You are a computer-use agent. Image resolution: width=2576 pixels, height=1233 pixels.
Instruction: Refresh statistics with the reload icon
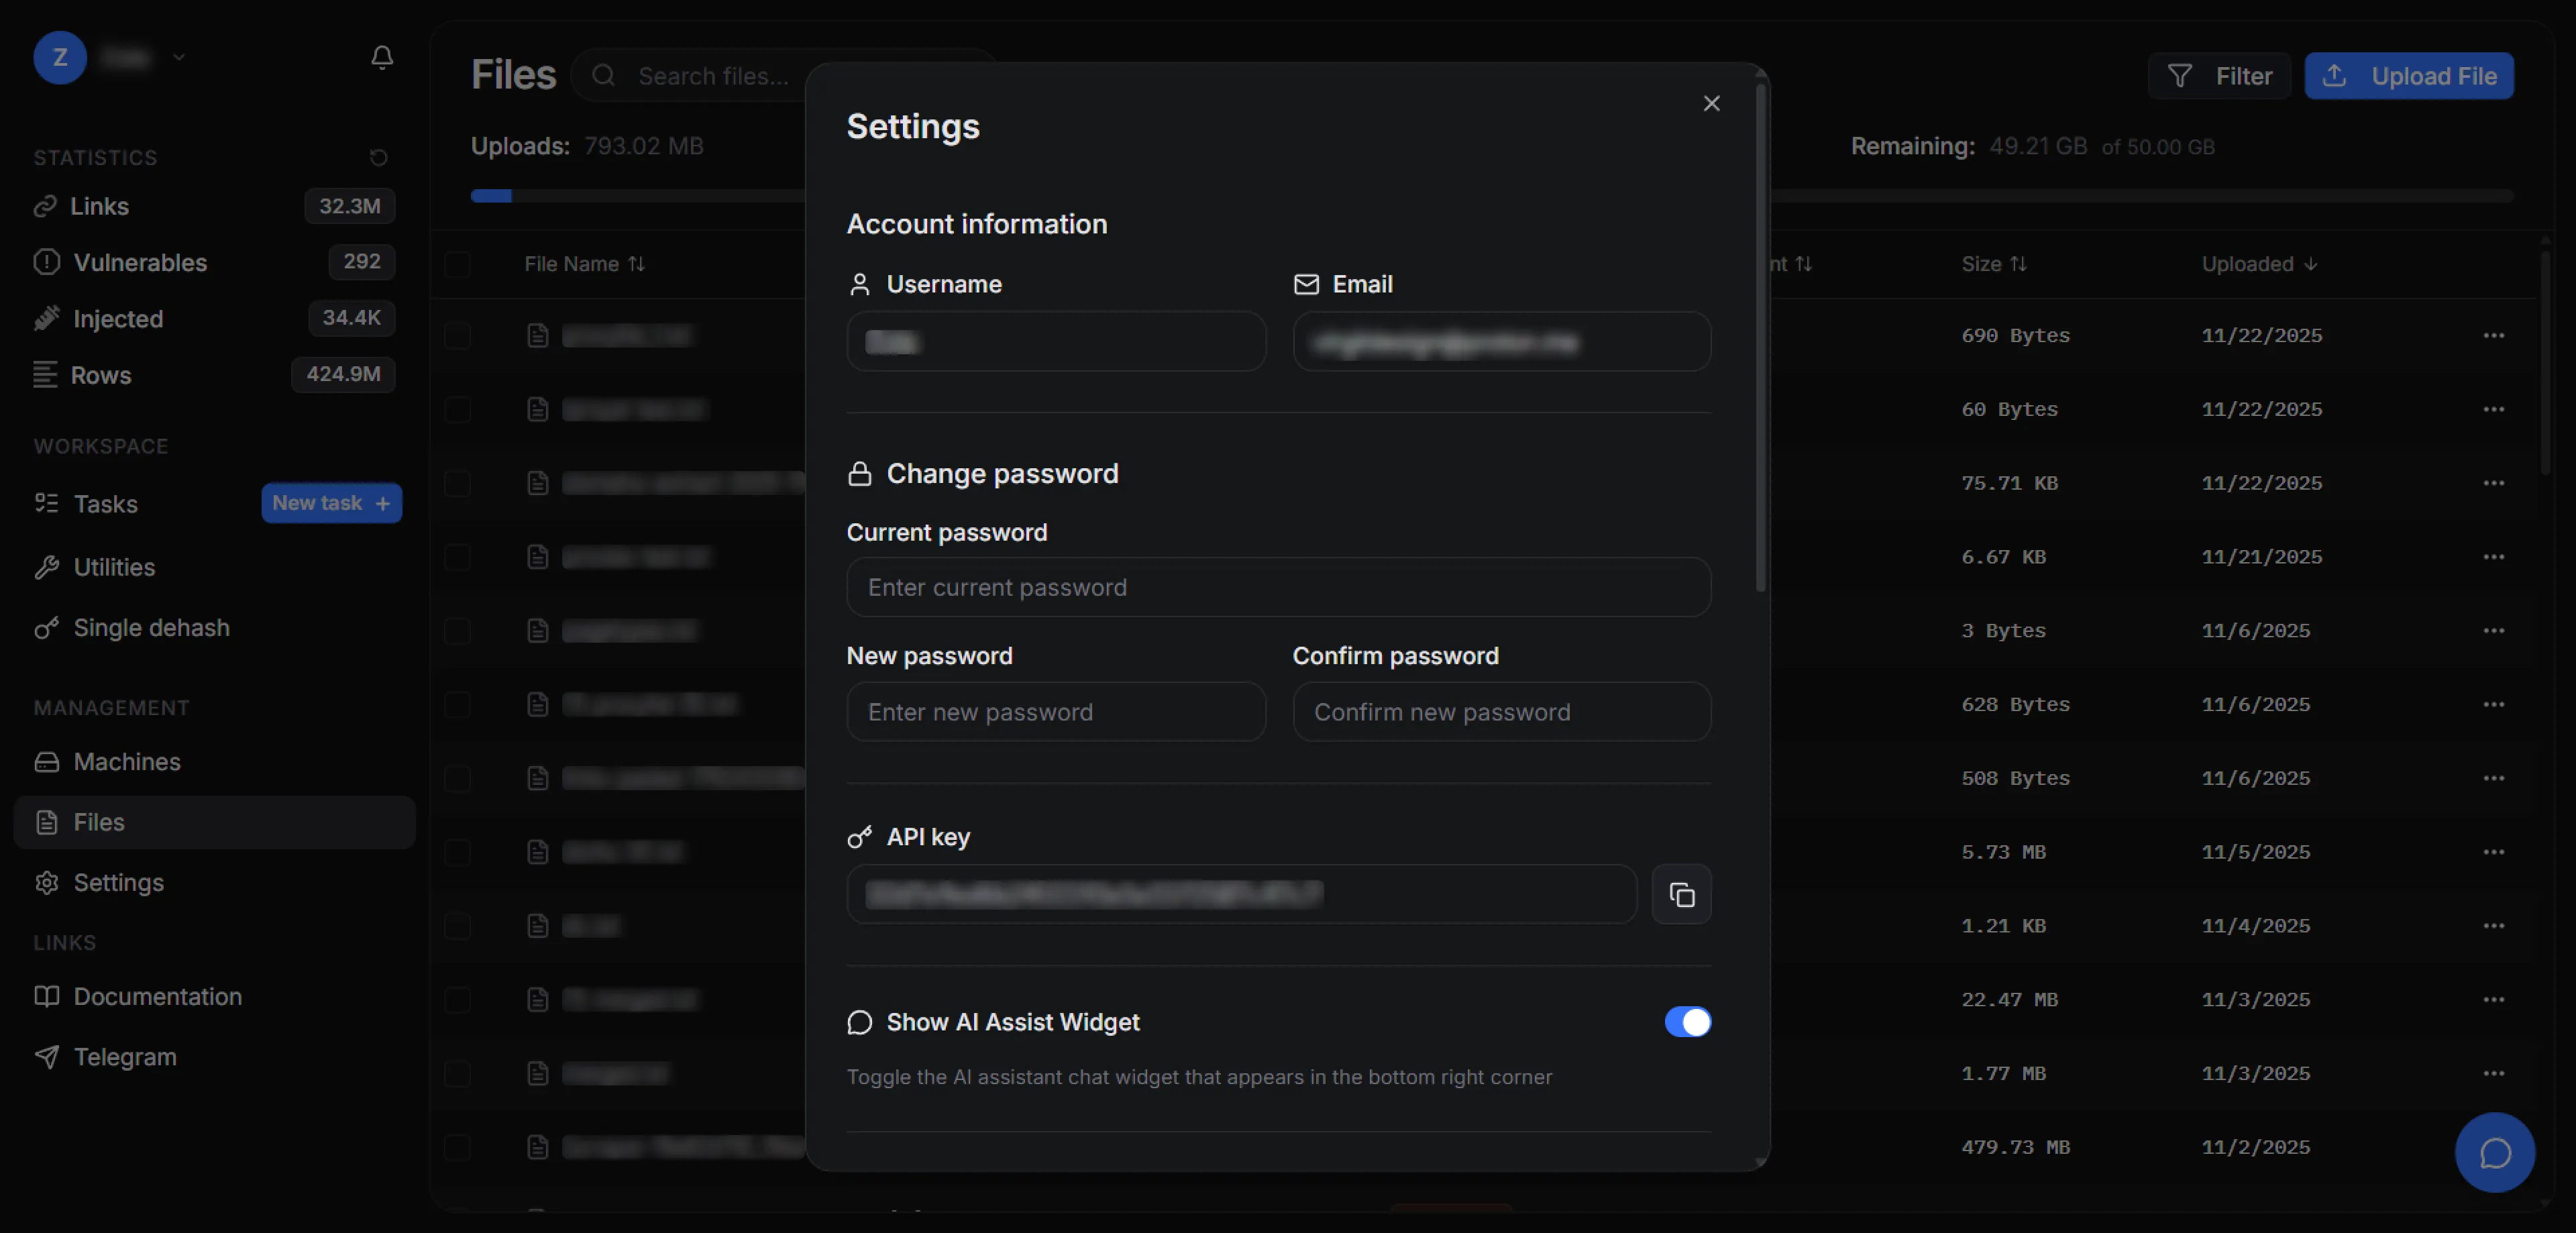click(378, 157)
